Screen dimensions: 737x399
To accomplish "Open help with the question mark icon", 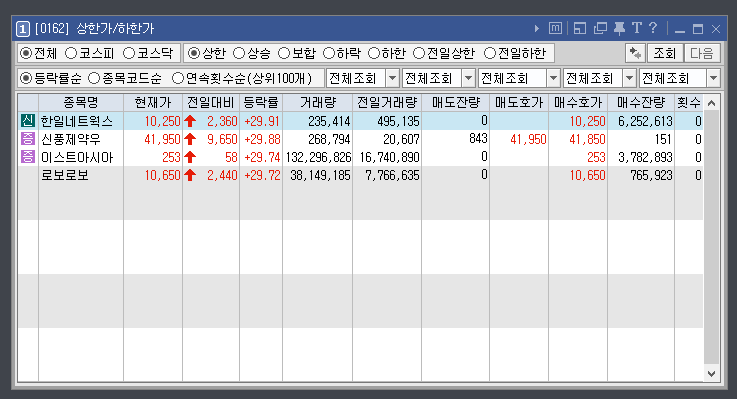I will [x=653, y=28].
